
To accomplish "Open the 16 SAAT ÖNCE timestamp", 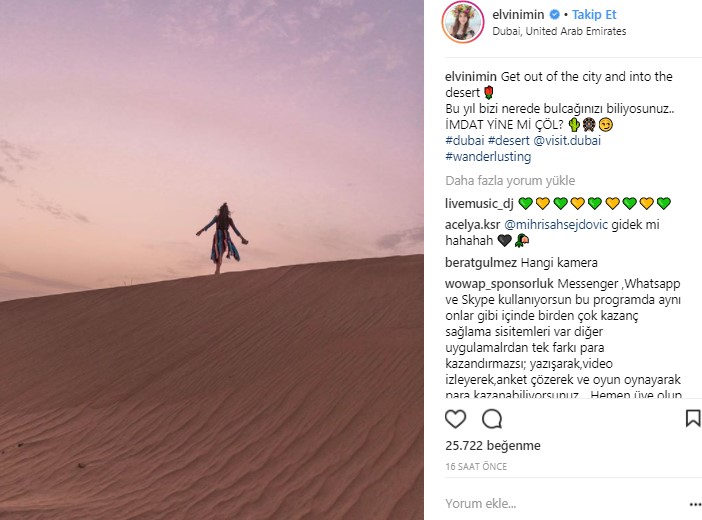I will [x=476, y=467].
